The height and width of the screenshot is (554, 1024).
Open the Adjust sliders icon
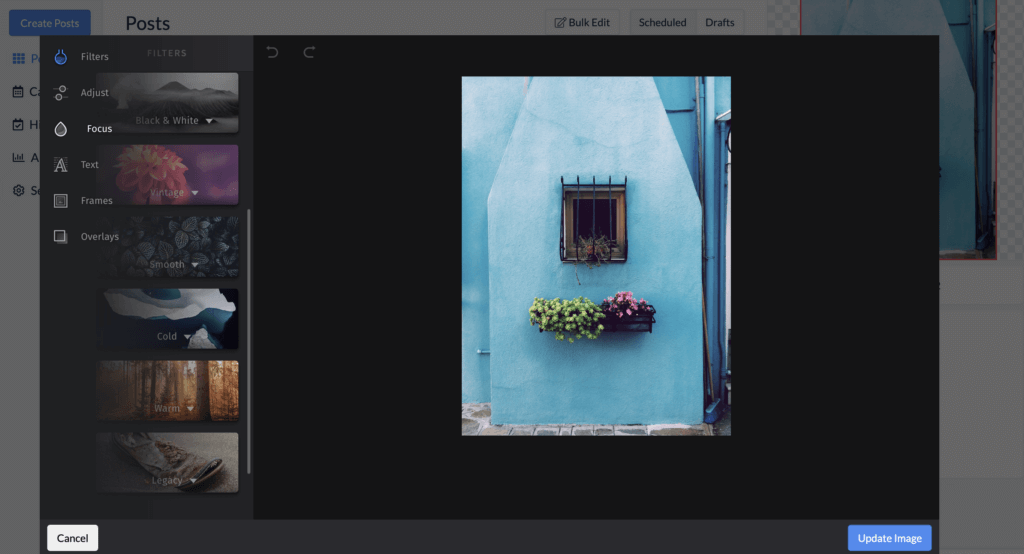[61, 93]
